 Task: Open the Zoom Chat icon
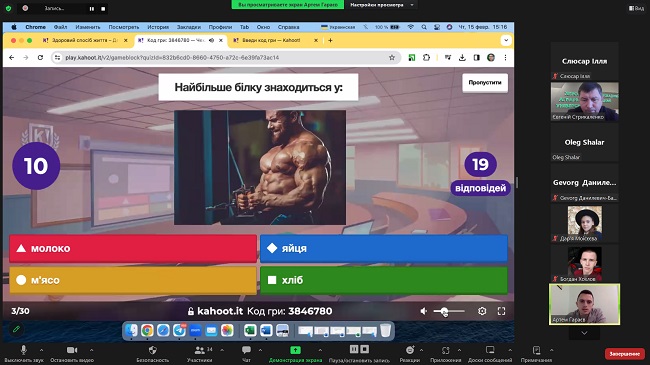pyautogui.click(x=246, y=350)
